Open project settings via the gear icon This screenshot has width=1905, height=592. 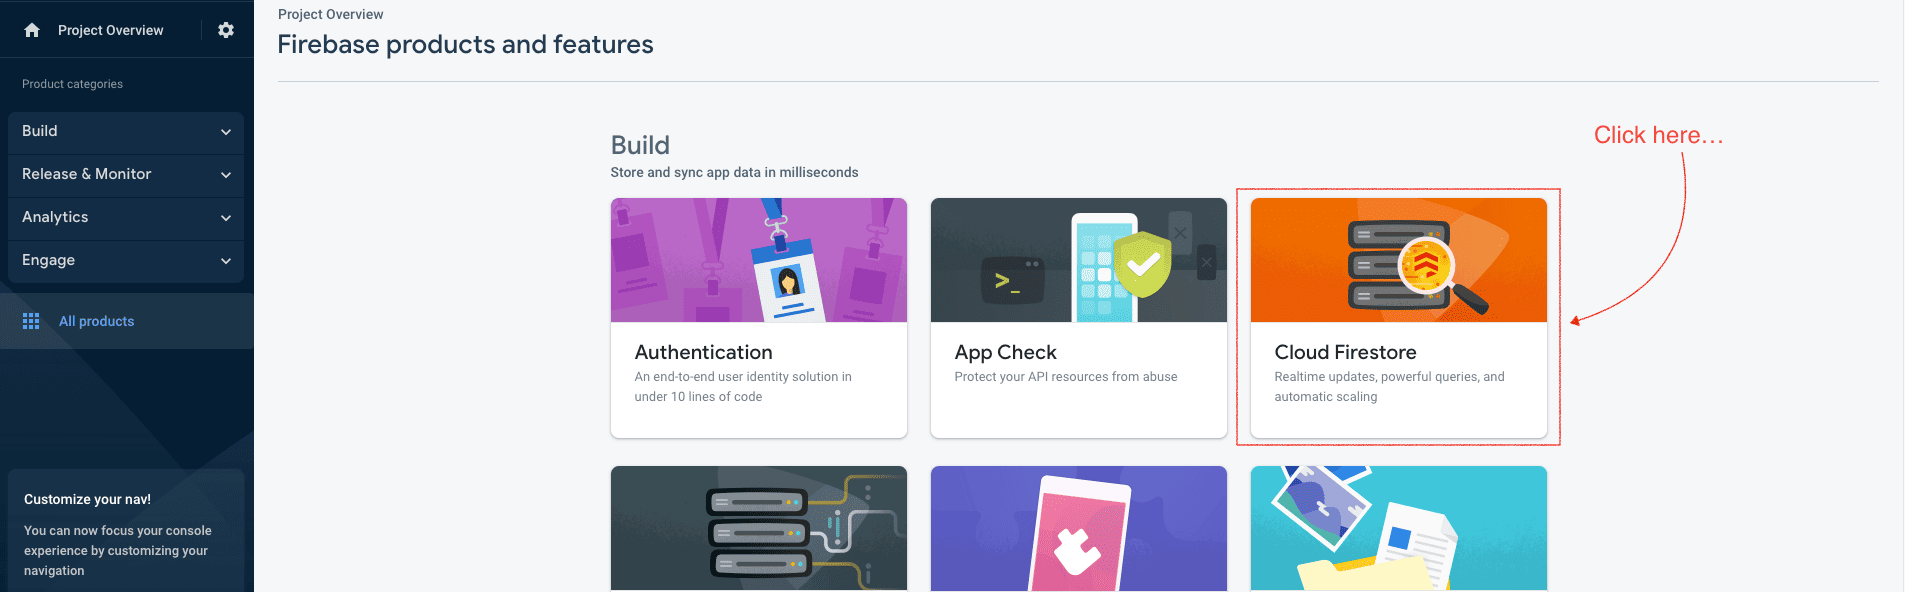(x=226, y=30)
